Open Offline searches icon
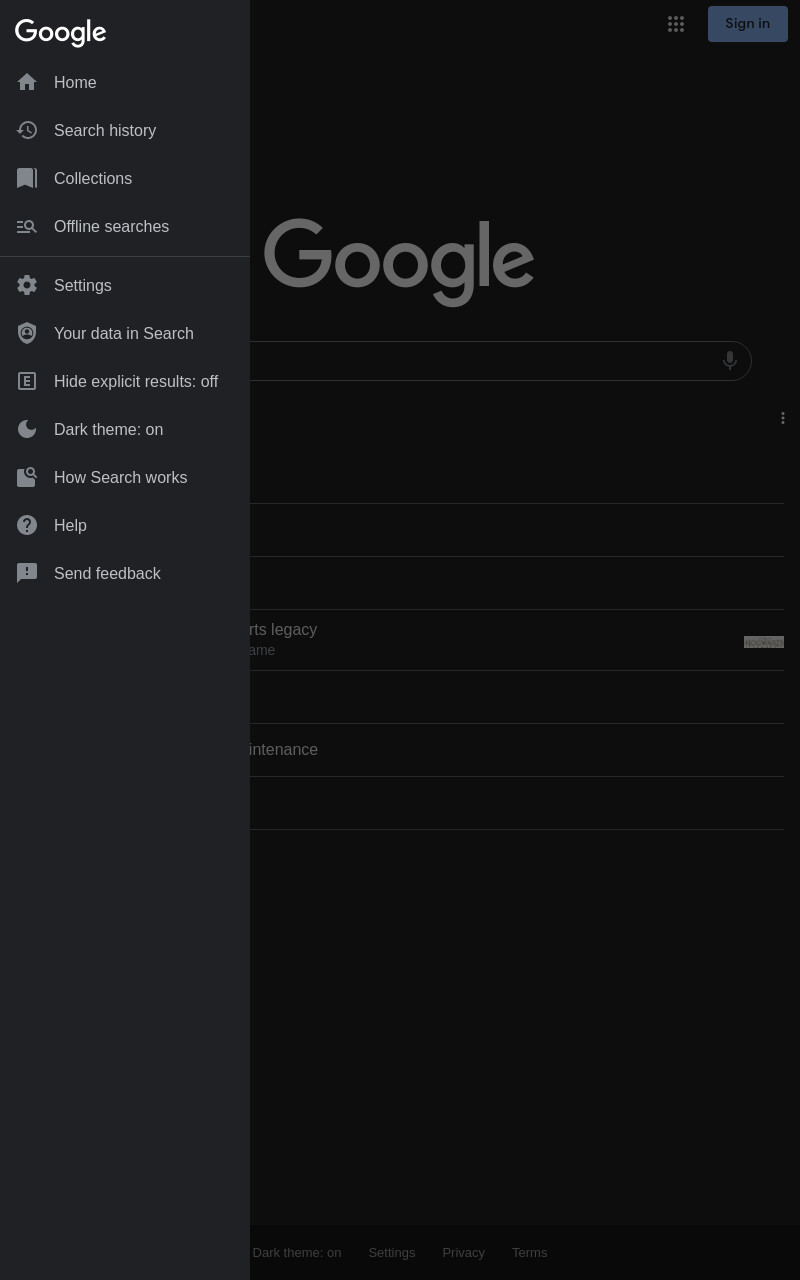Image resolution: width=800 pixels, height=1280 pixels. pos(27,226)
